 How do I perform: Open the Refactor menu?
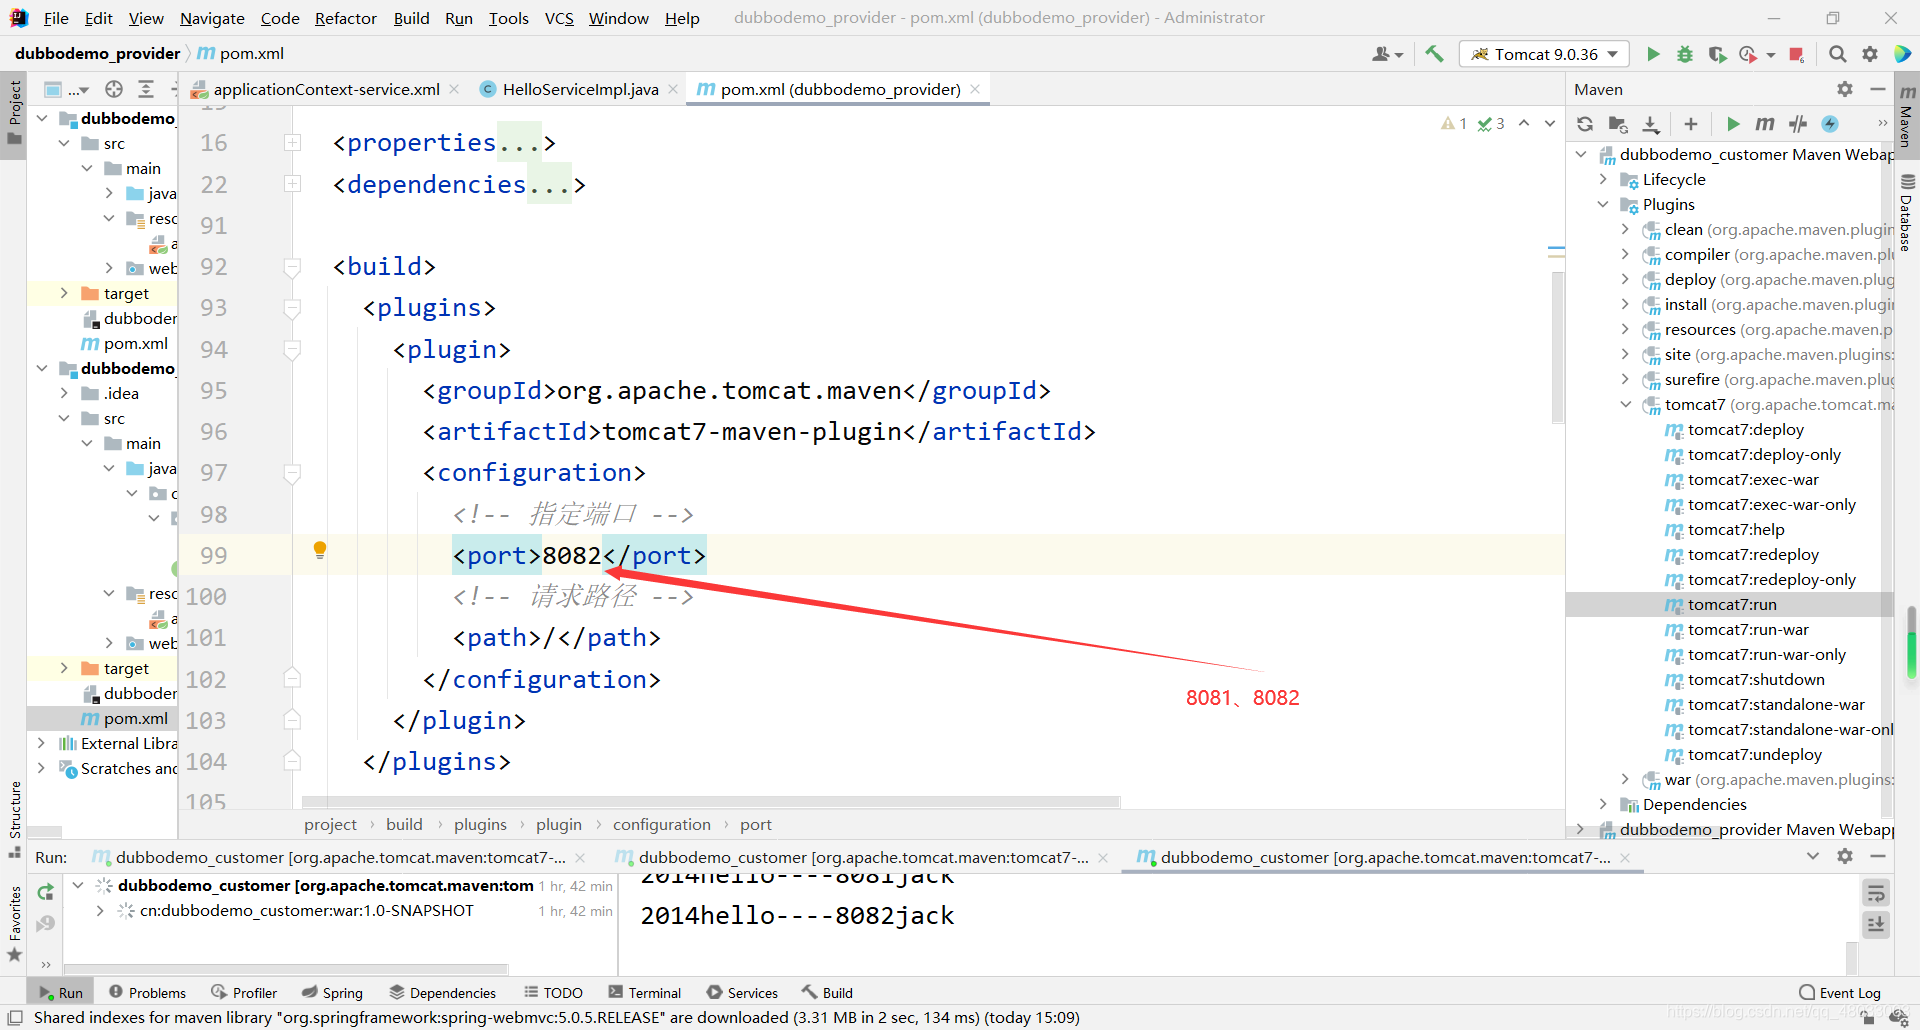tap(345, 18)
